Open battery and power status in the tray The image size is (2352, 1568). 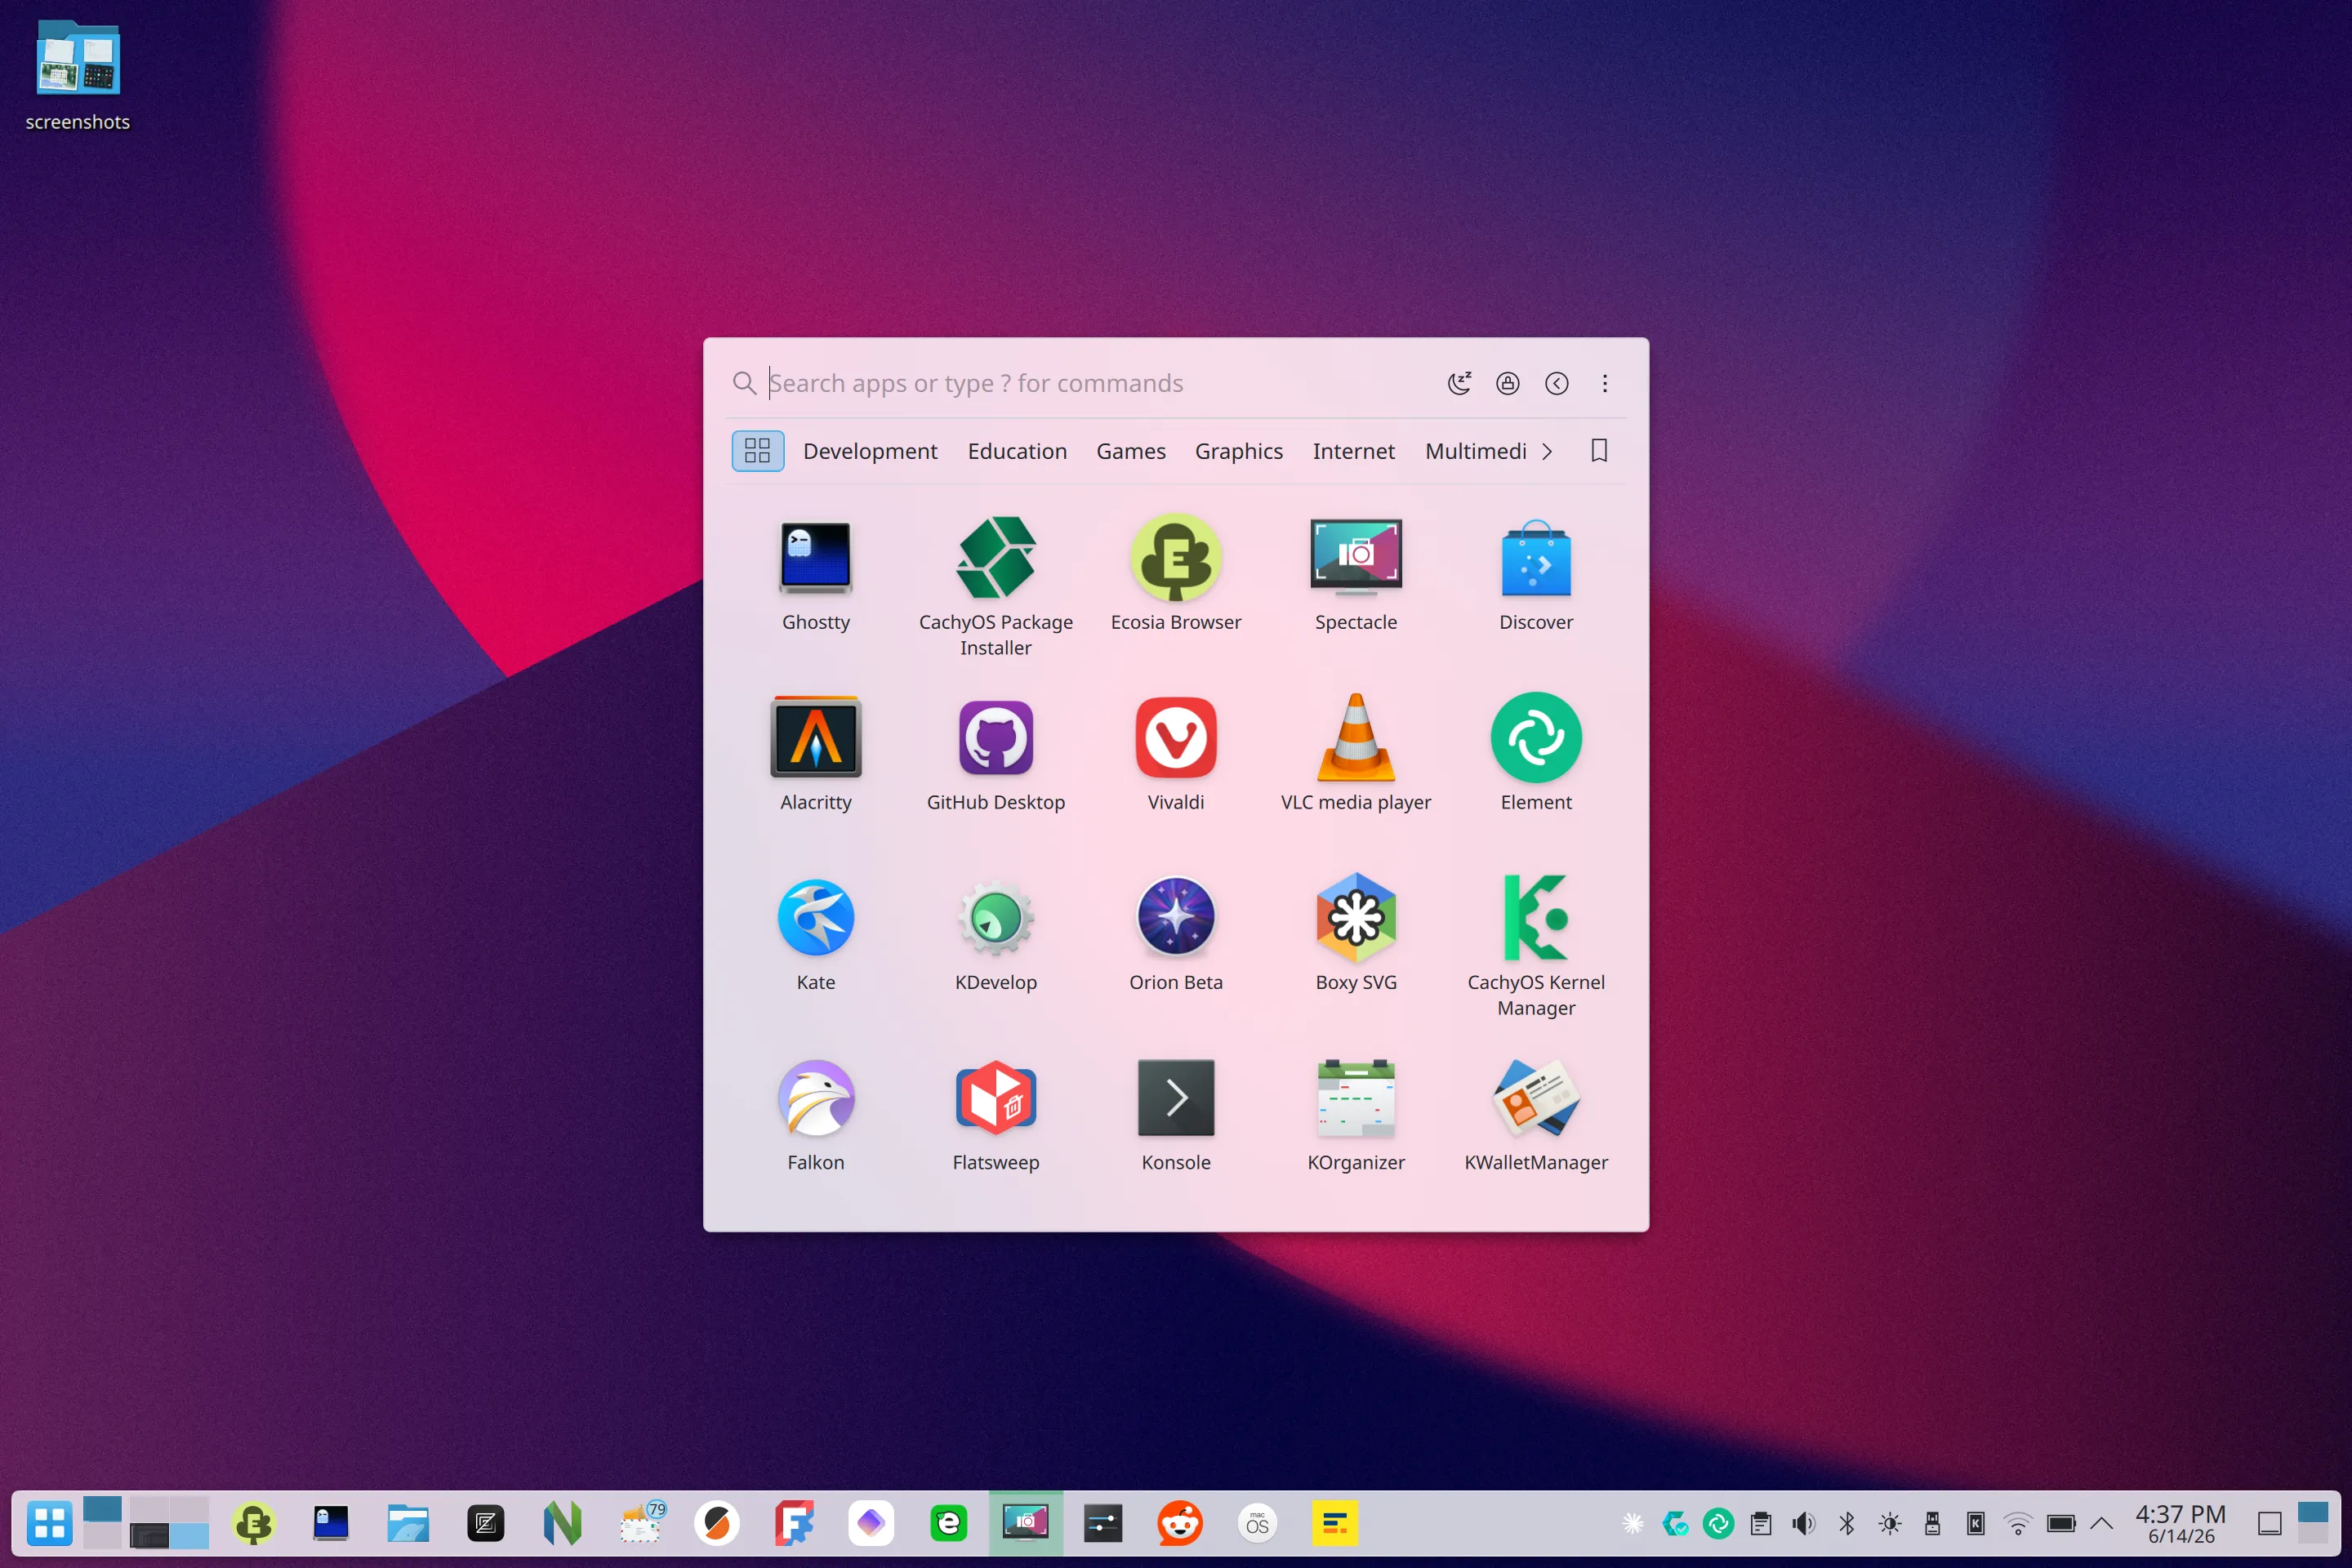click(x=2061, y=1523)
